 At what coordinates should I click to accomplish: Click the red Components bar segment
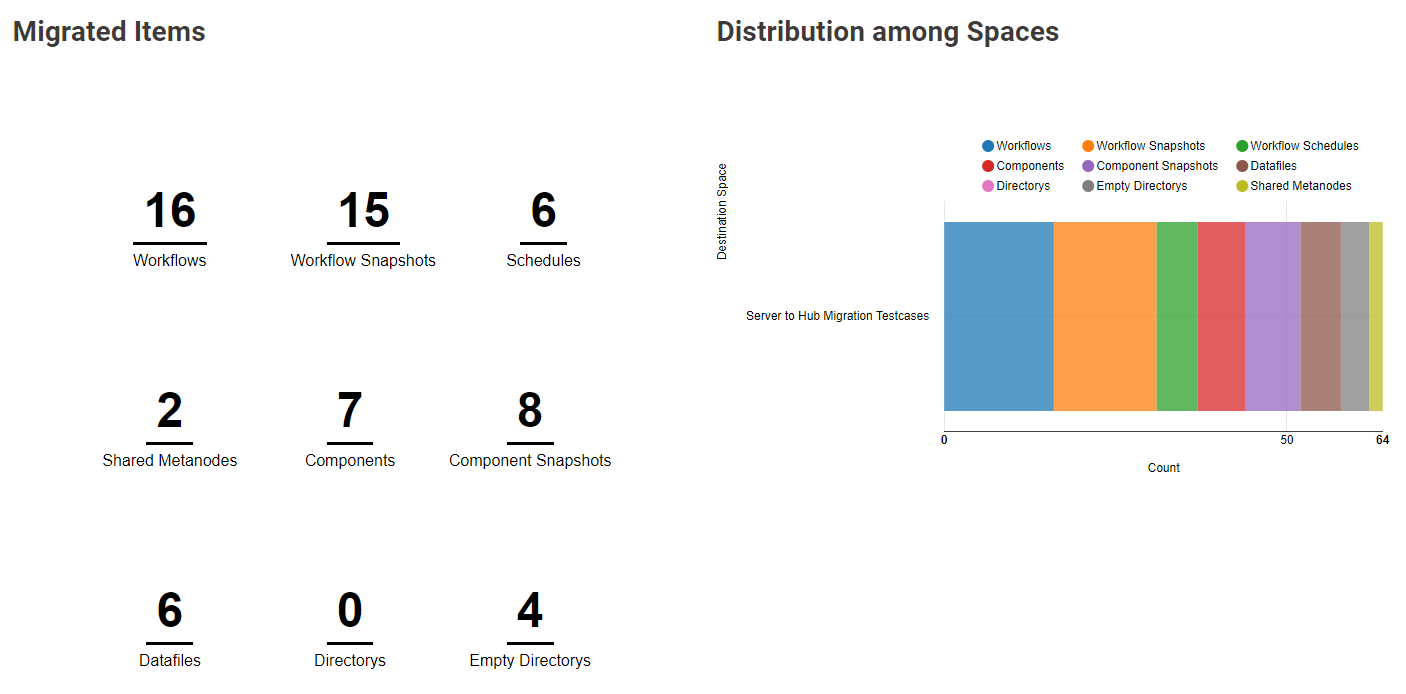click(1221, 316)
